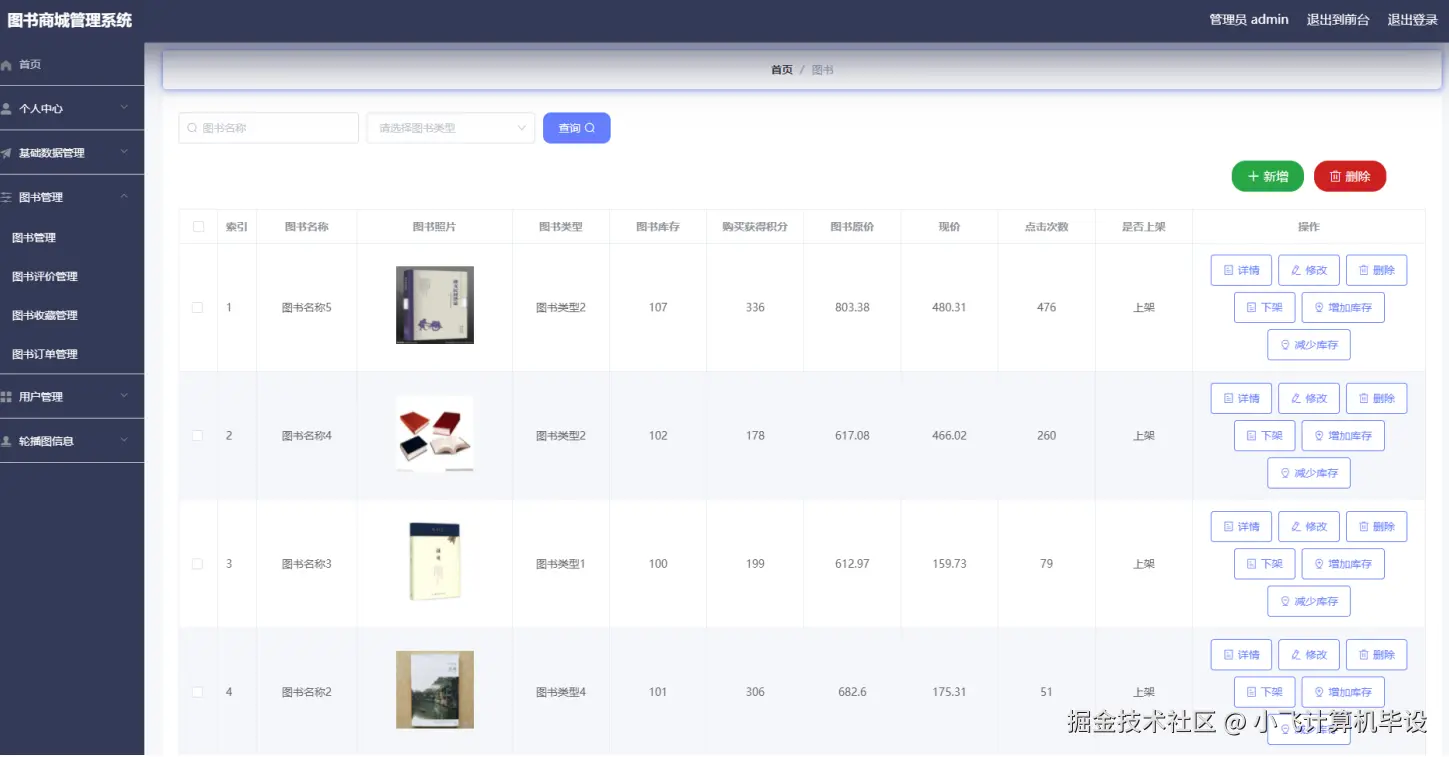Expand 个人中心 using its chevron

point(124,107)
